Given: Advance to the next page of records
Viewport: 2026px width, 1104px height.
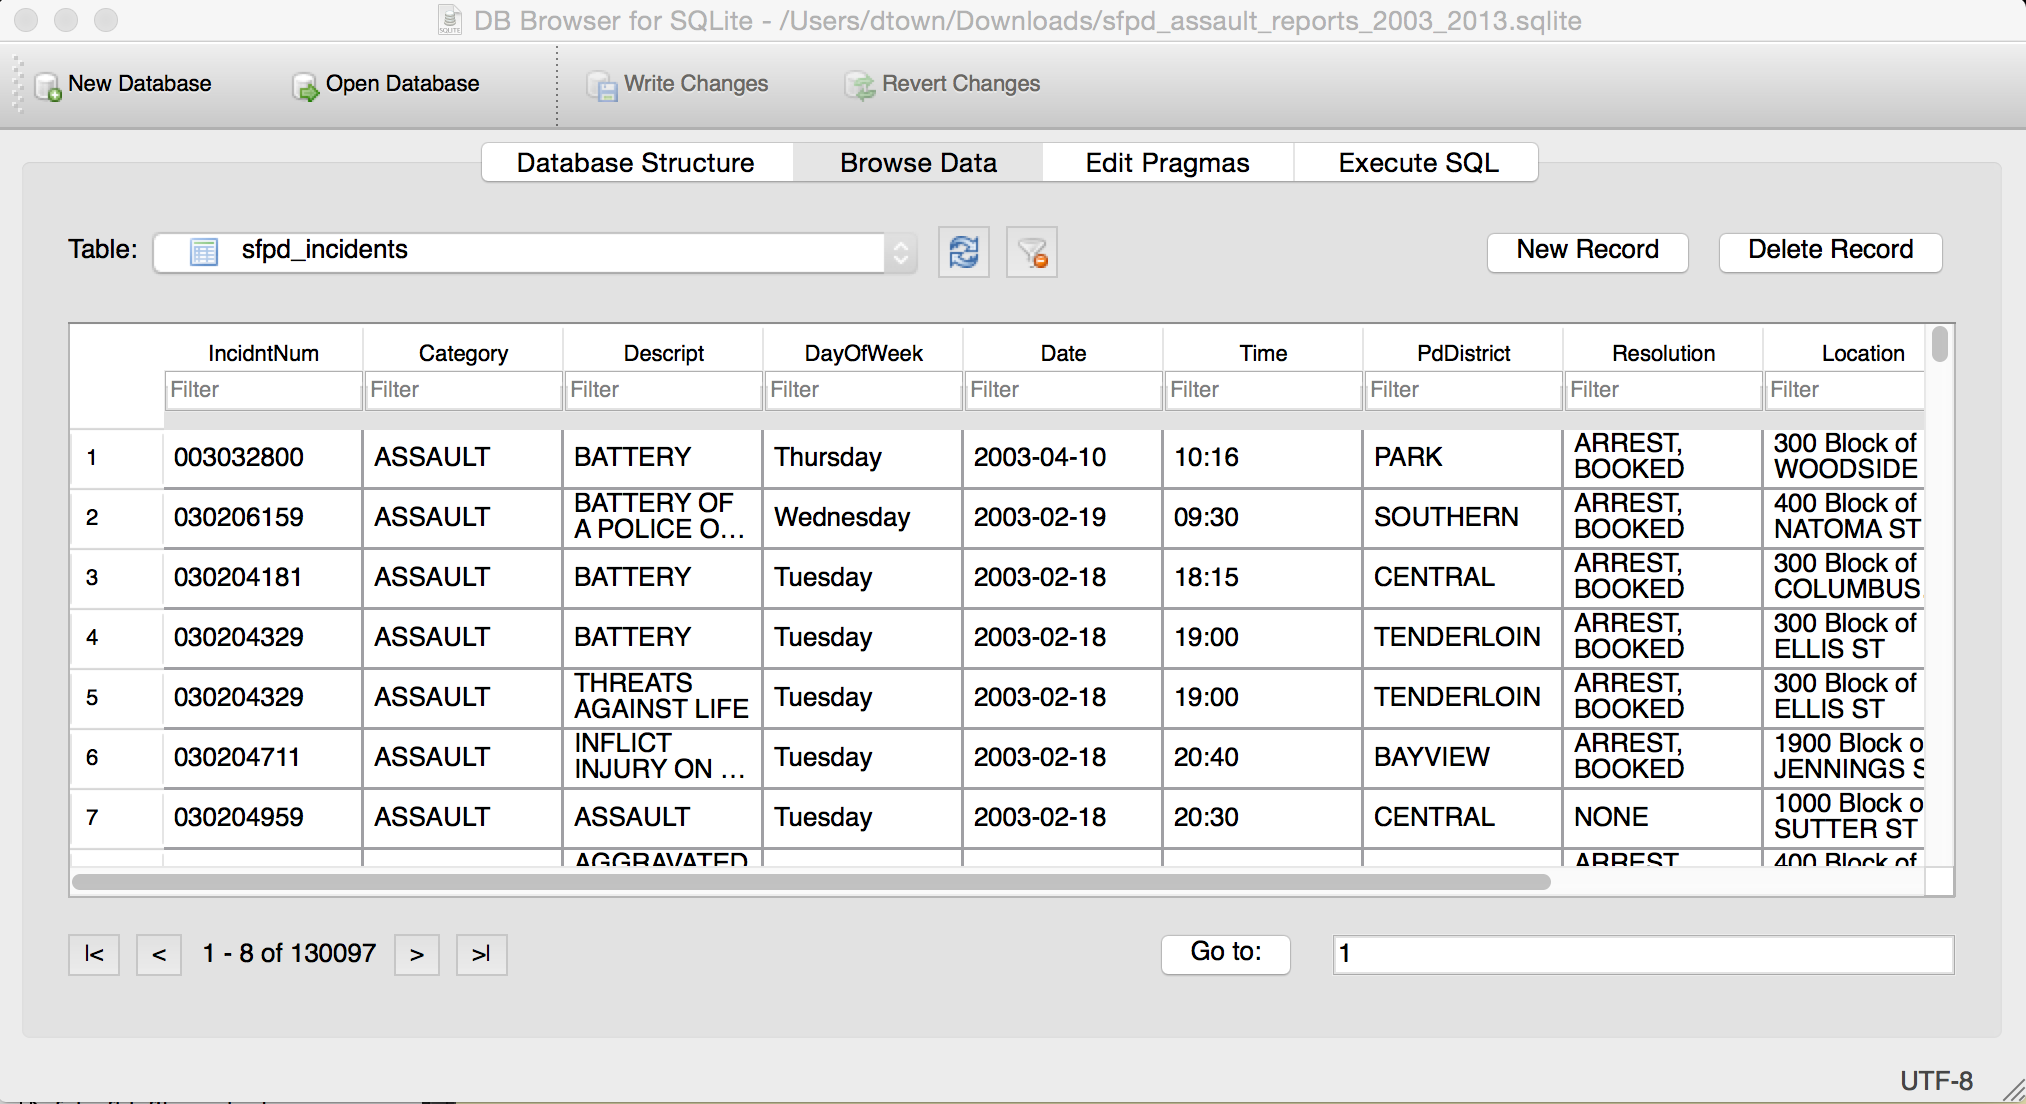Looking at the screenshot, I should (416, 954).
